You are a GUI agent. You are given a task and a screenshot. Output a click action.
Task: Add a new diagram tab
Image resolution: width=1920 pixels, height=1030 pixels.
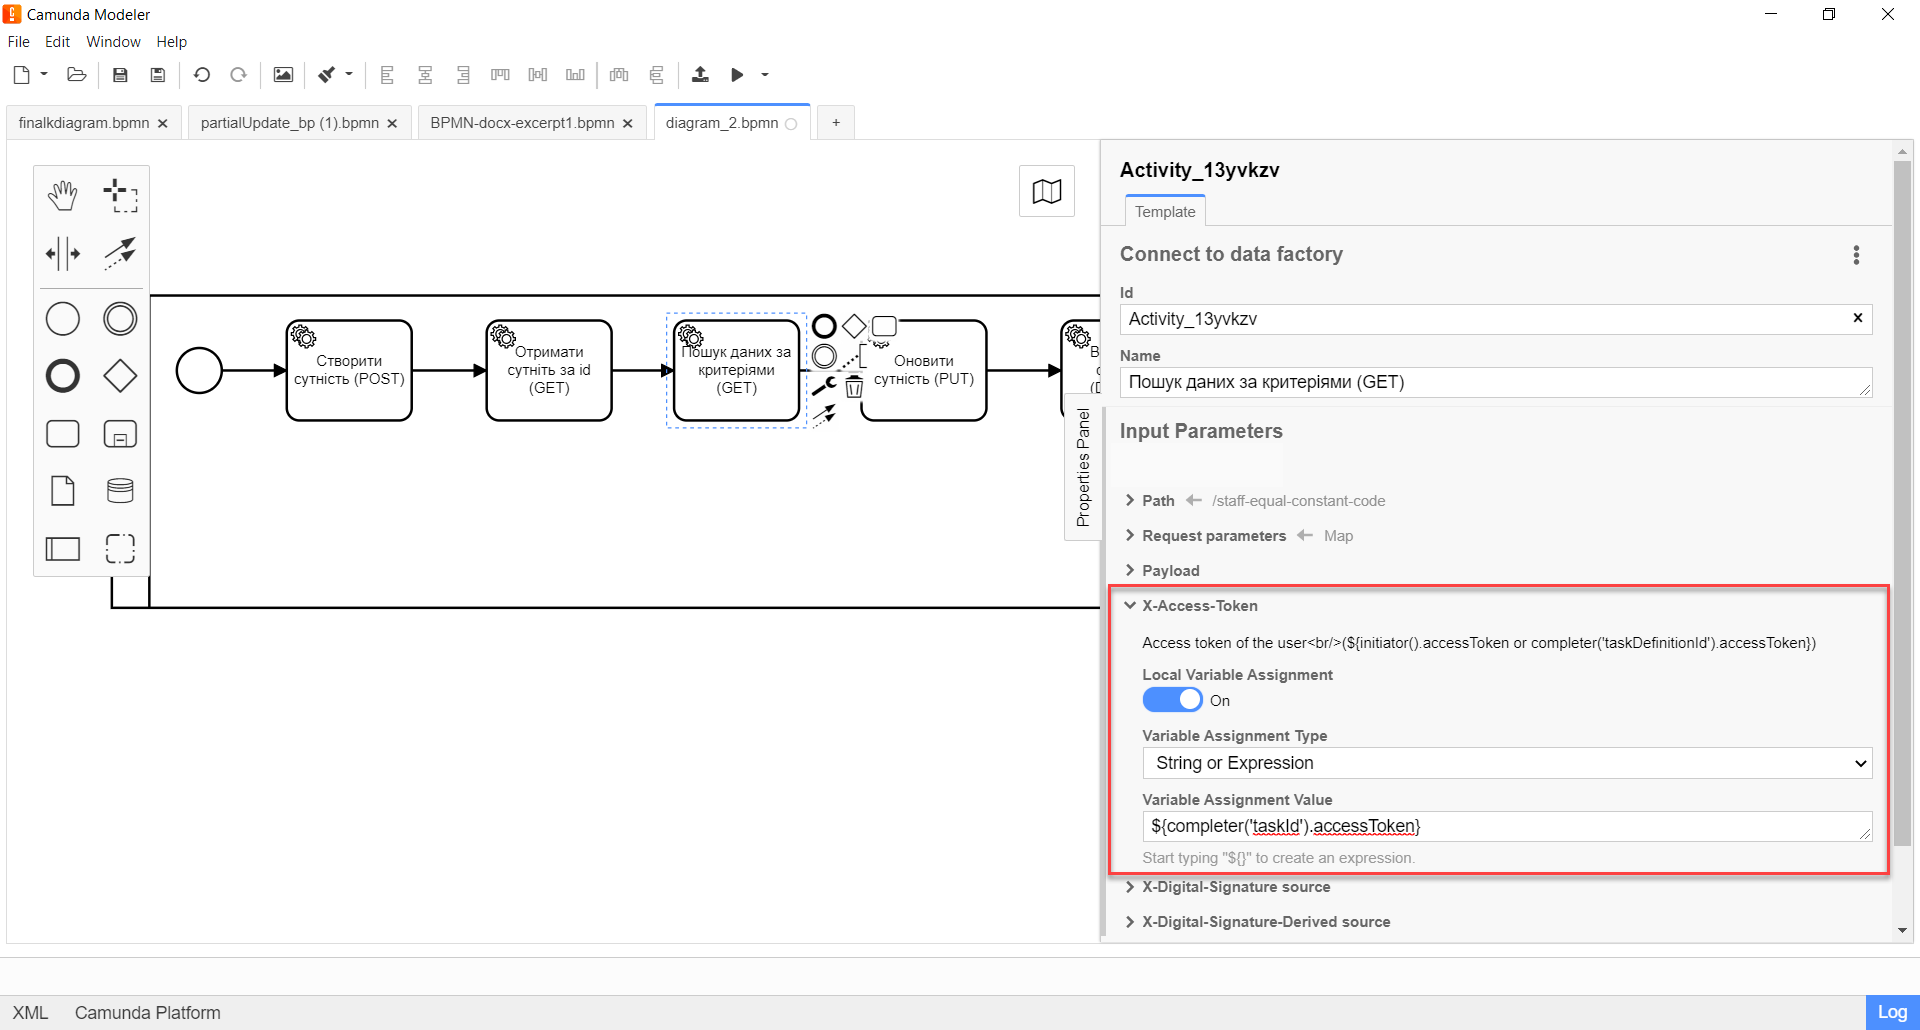[x=836, y=123]
